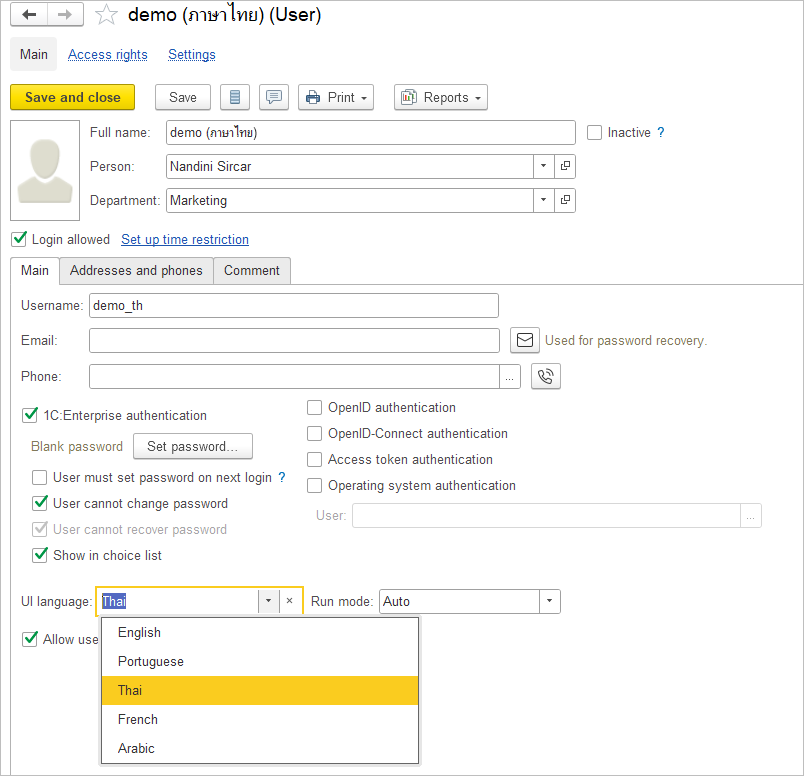Switch to Addresses and phones tab

point(136,271)
